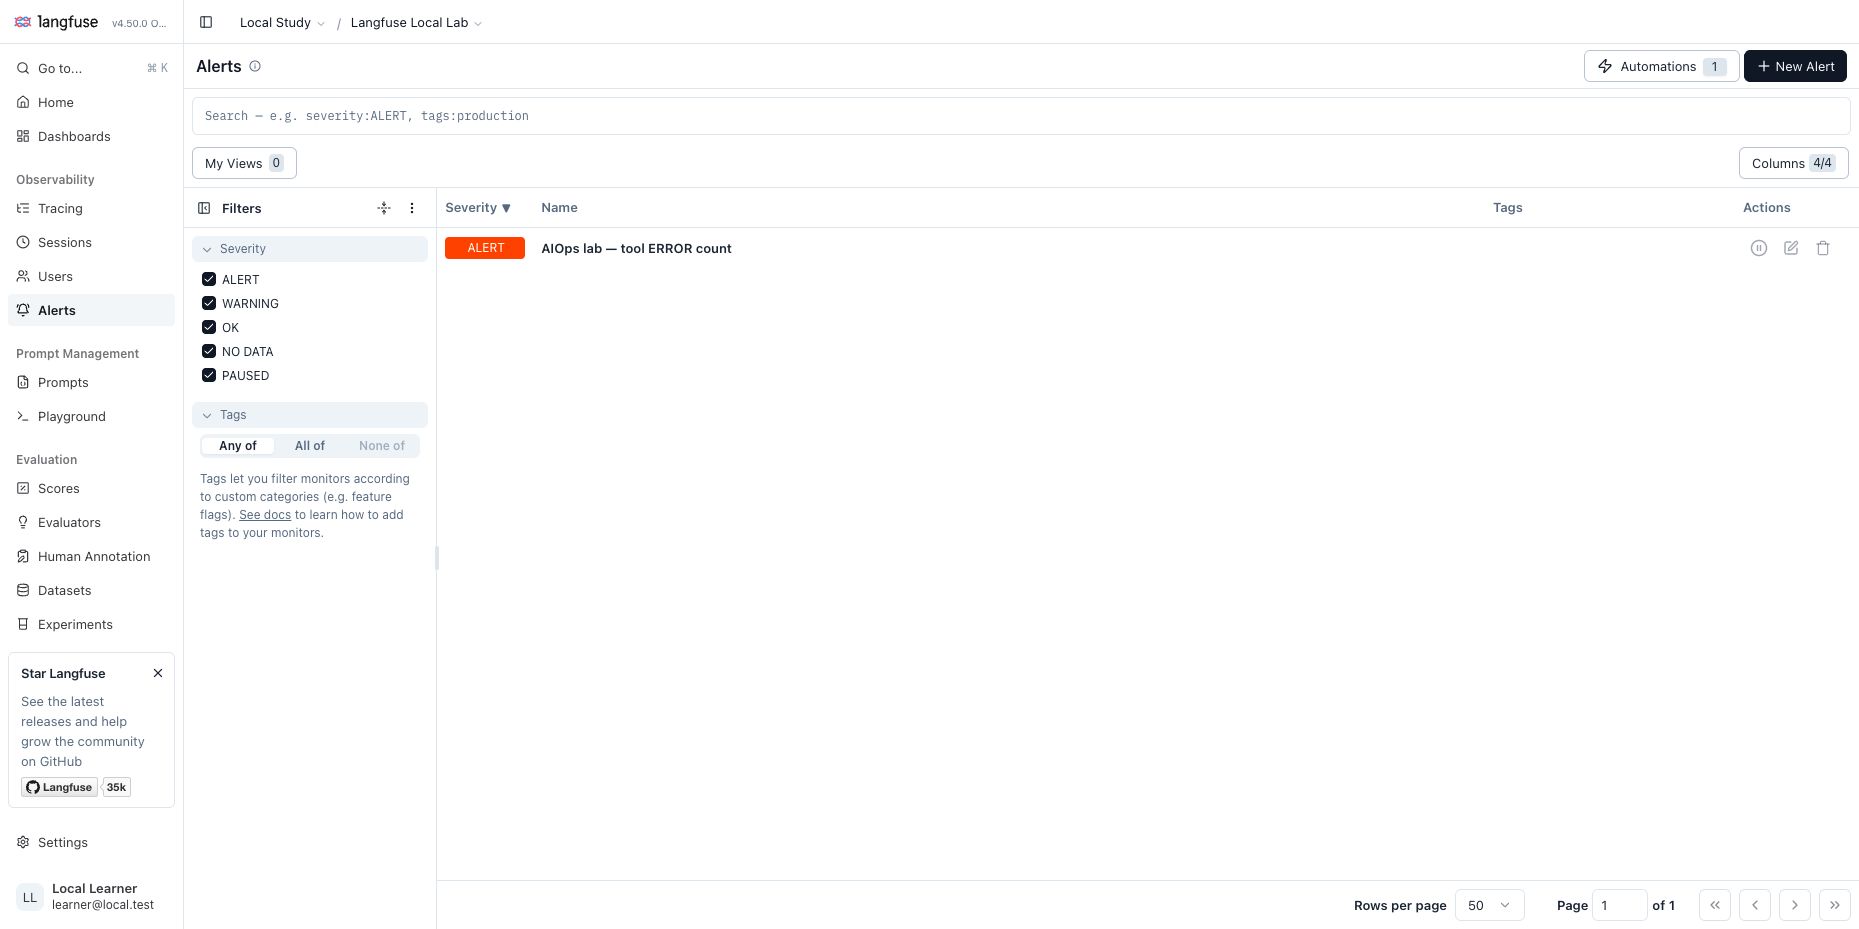Go to last page
The height and width of the screenshot is (929, 1859).
(1835, 905)
